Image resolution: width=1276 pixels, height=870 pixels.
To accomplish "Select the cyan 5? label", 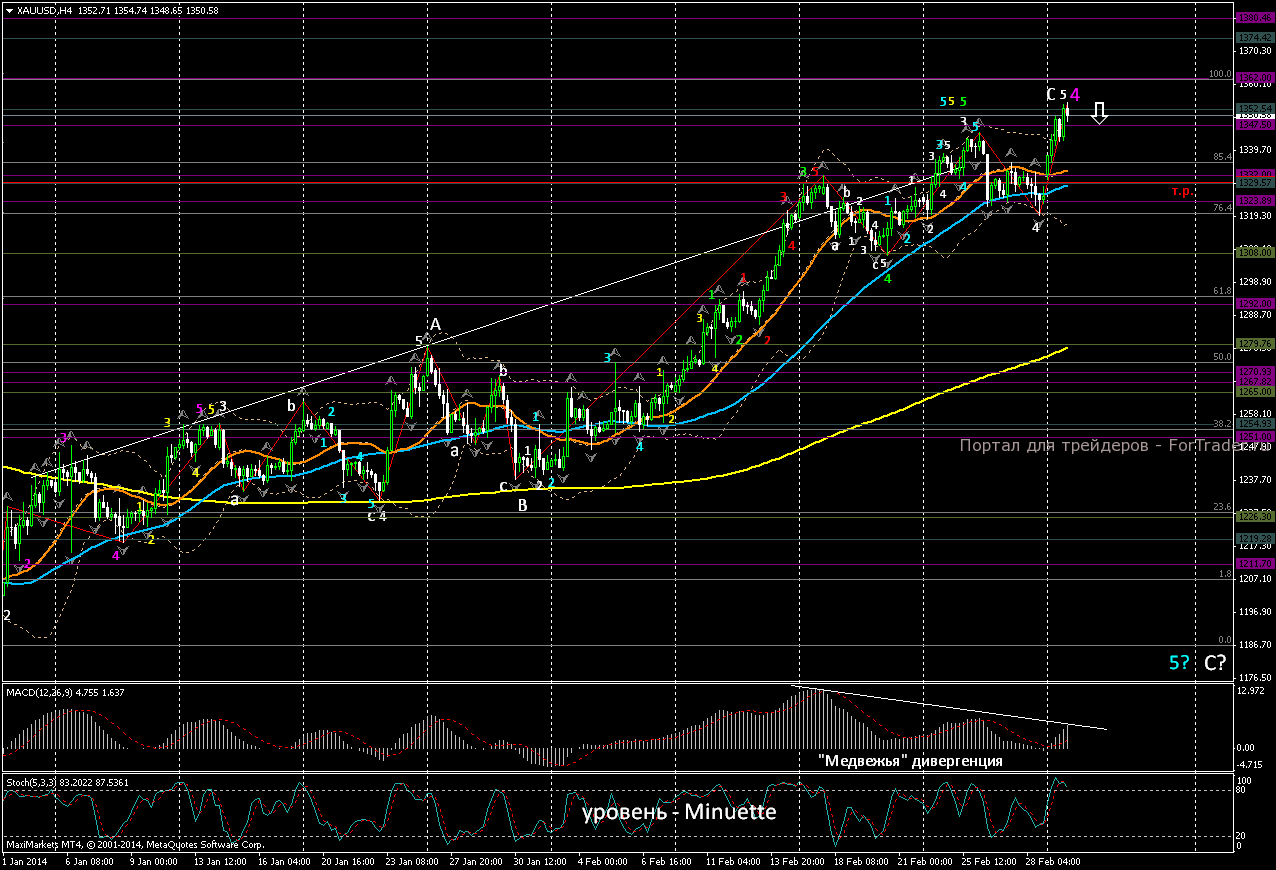I will click(x=1180, y=662).
